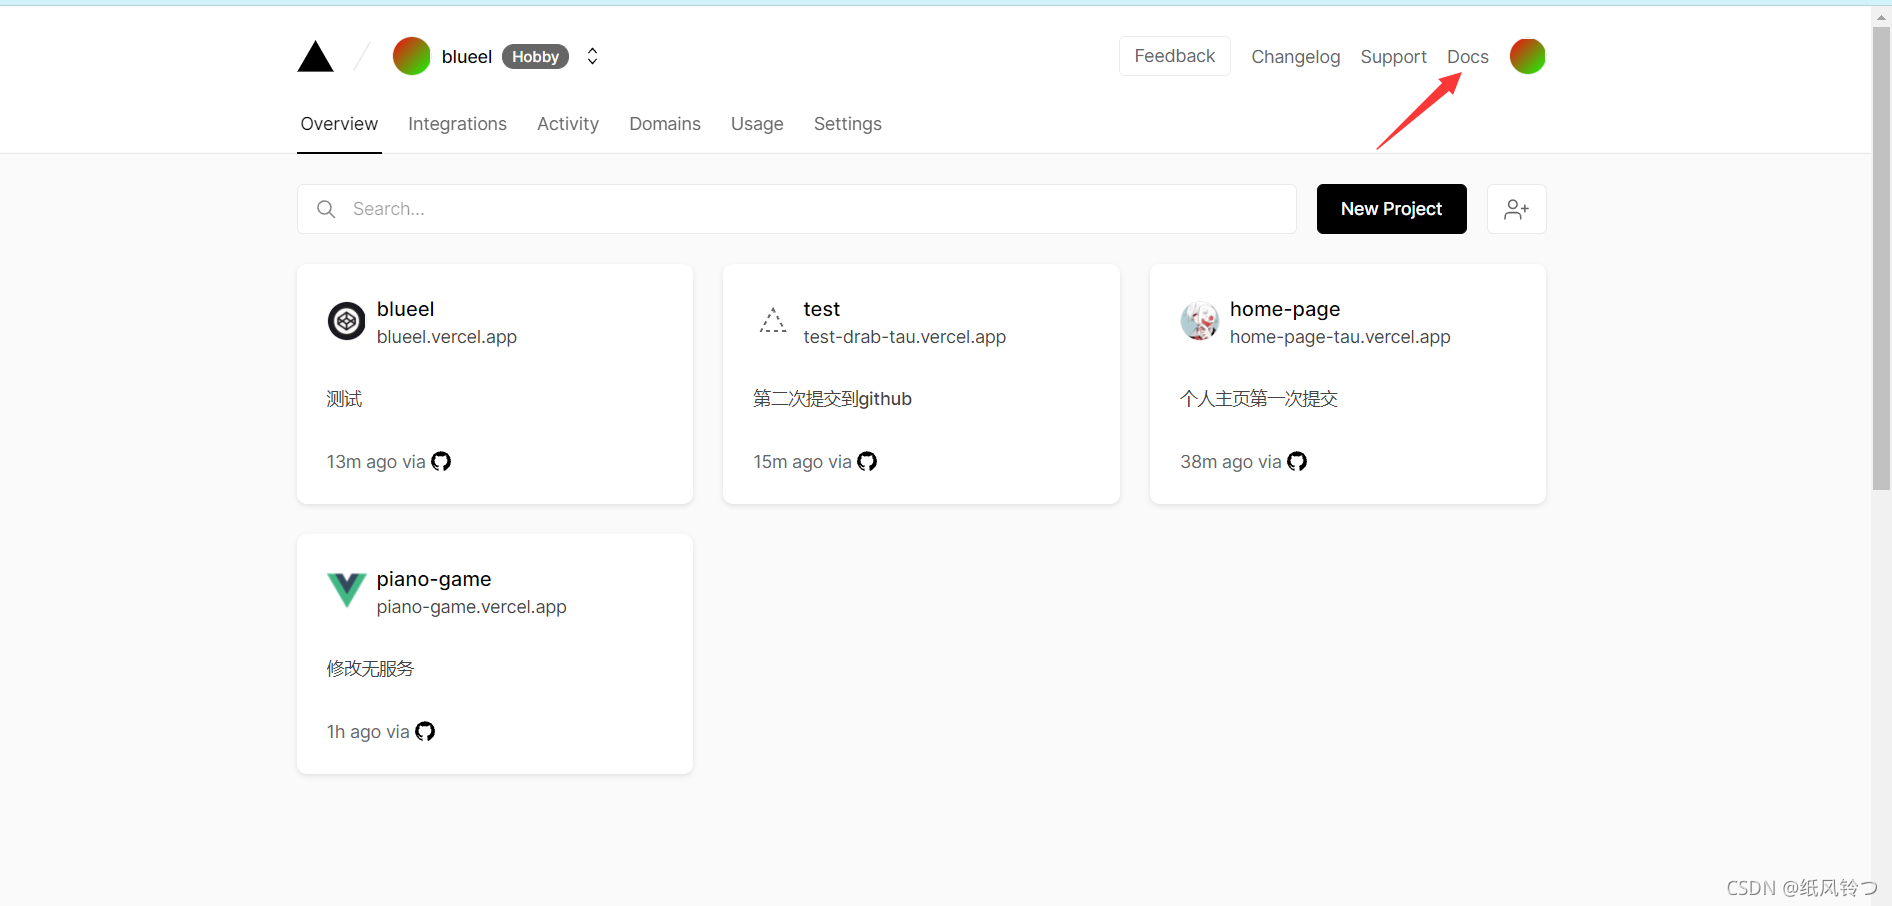Visit blueel.vercel.app domain link
Image resolution: width=1892 pixels, height=906 pixels.
pos(447,337)
